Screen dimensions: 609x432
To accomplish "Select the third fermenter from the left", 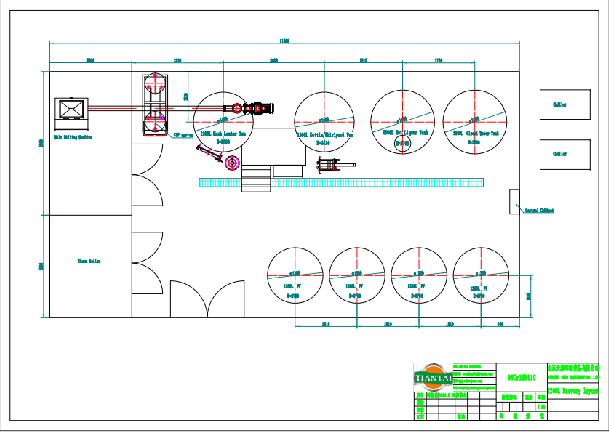I will 419,275.
